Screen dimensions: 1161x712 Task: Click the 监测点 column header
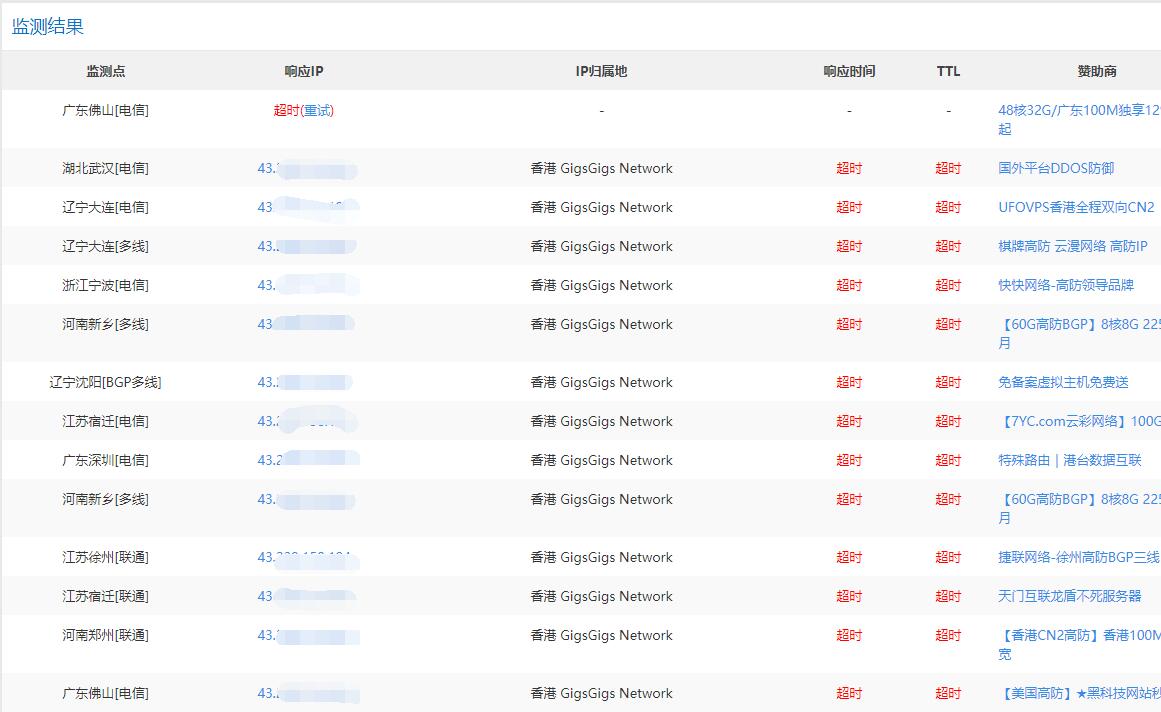pyautogui.click(x=105, y=71)
